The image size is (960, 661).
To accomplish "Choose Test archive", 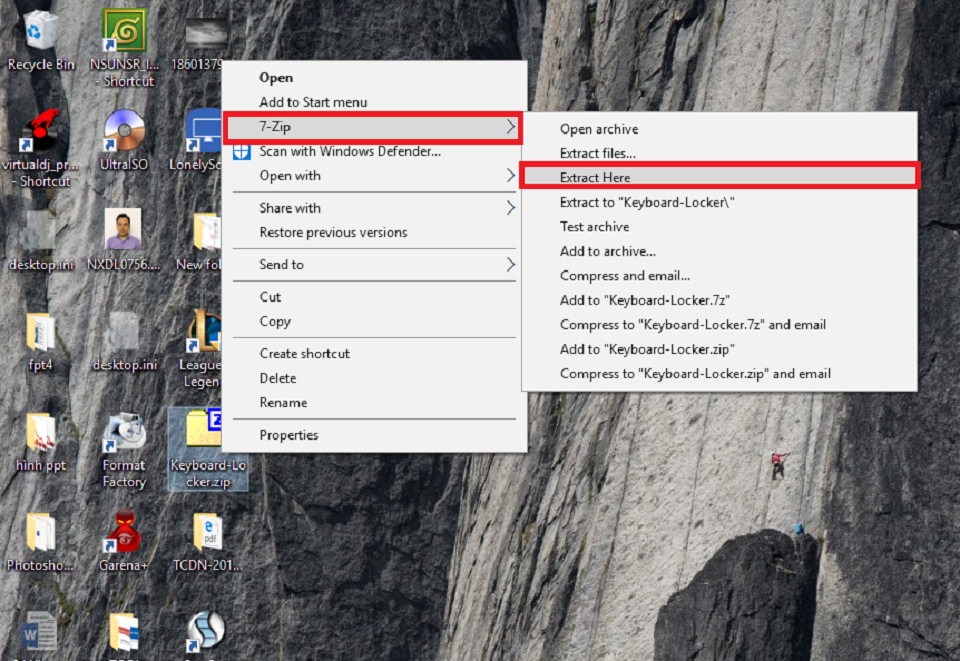I will coord(719,227).
